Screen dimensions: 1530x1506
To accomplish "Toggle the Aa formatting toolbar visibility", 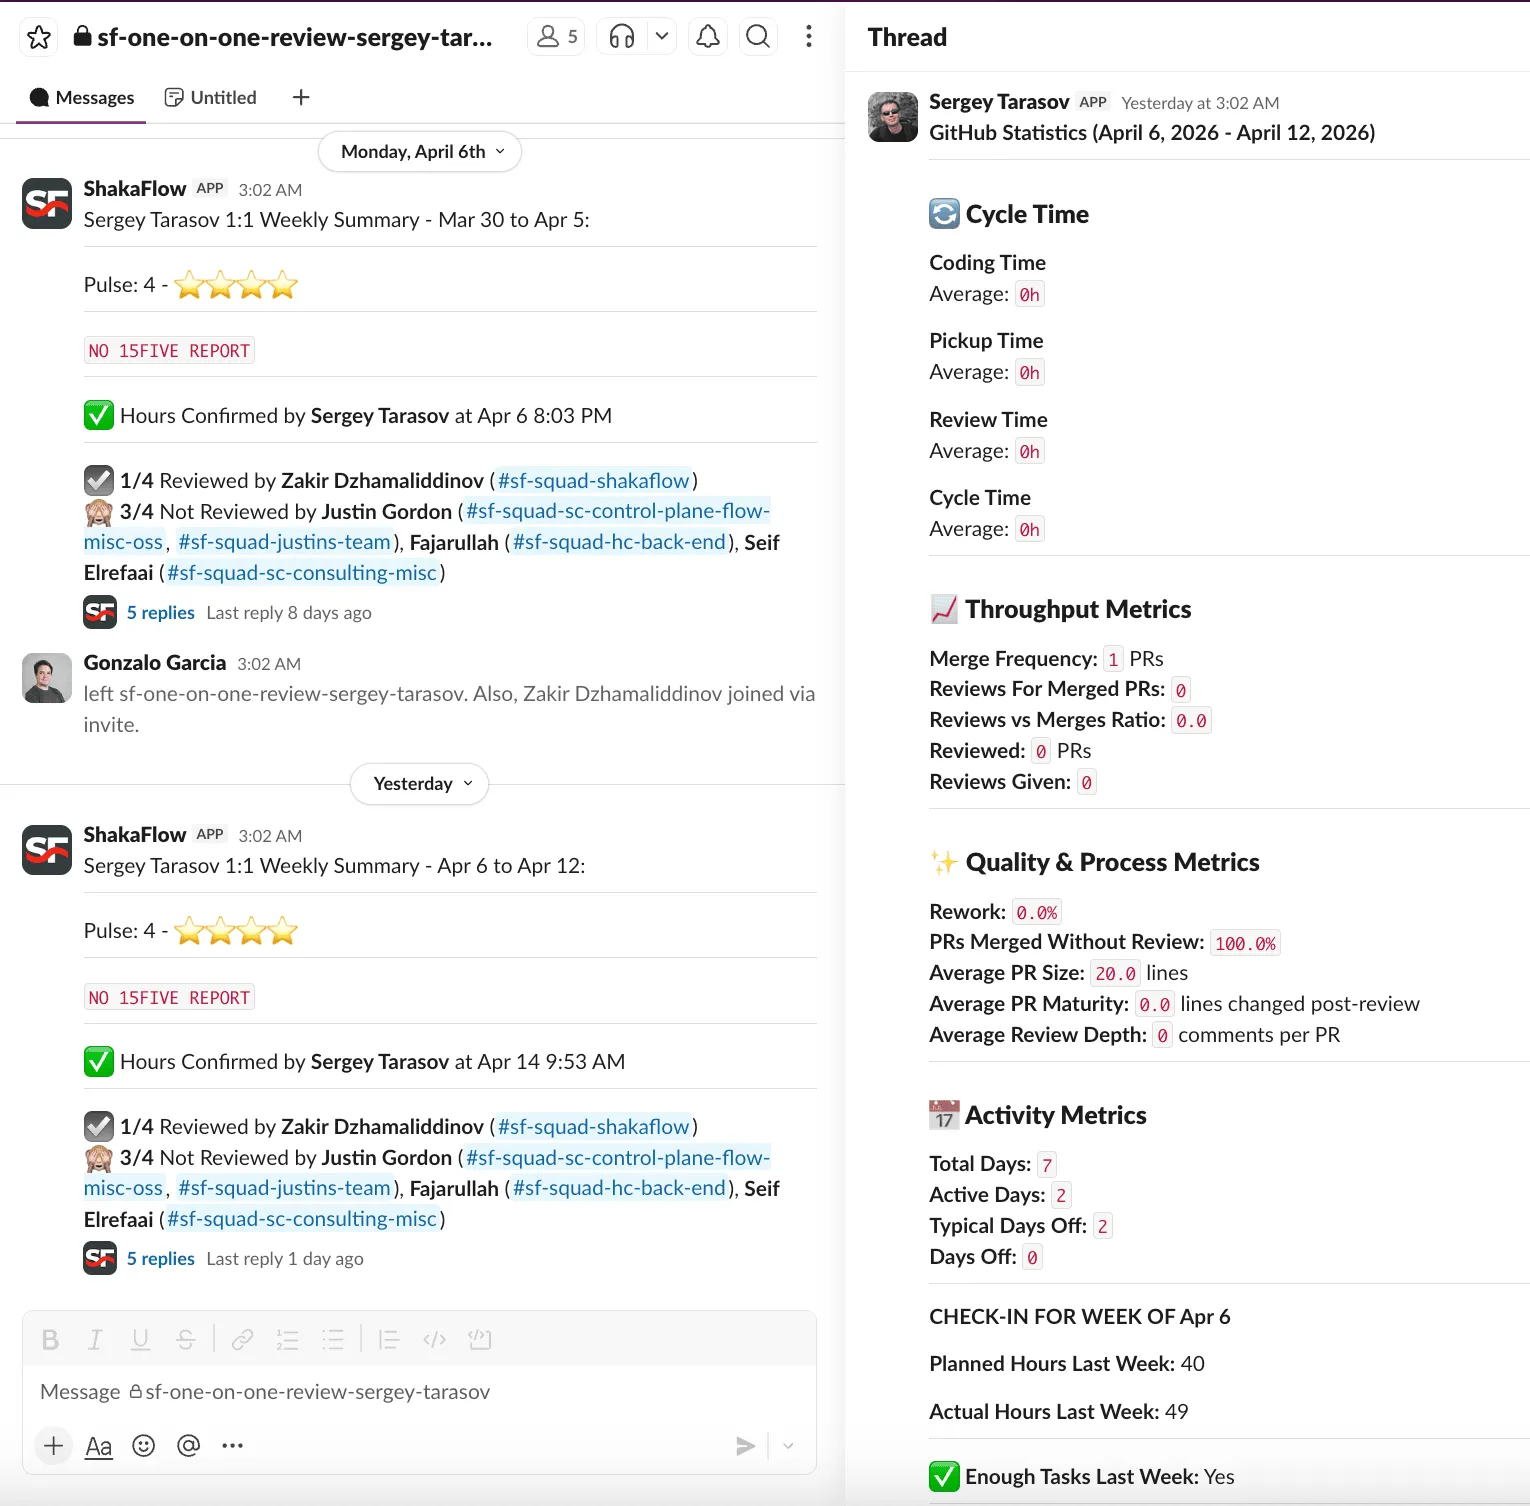I will [99, 1446].
